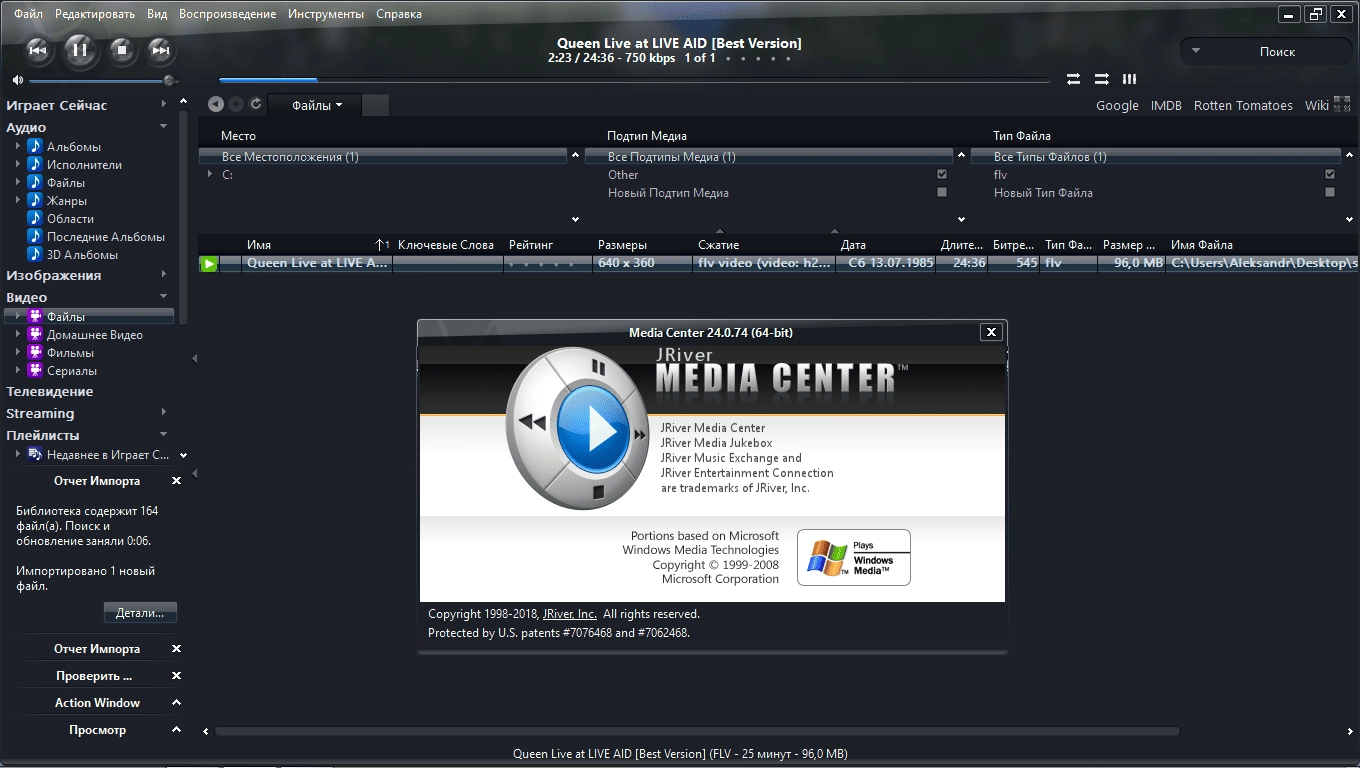Select Альбомы in the Audio tree

click(x=74, y=147)
